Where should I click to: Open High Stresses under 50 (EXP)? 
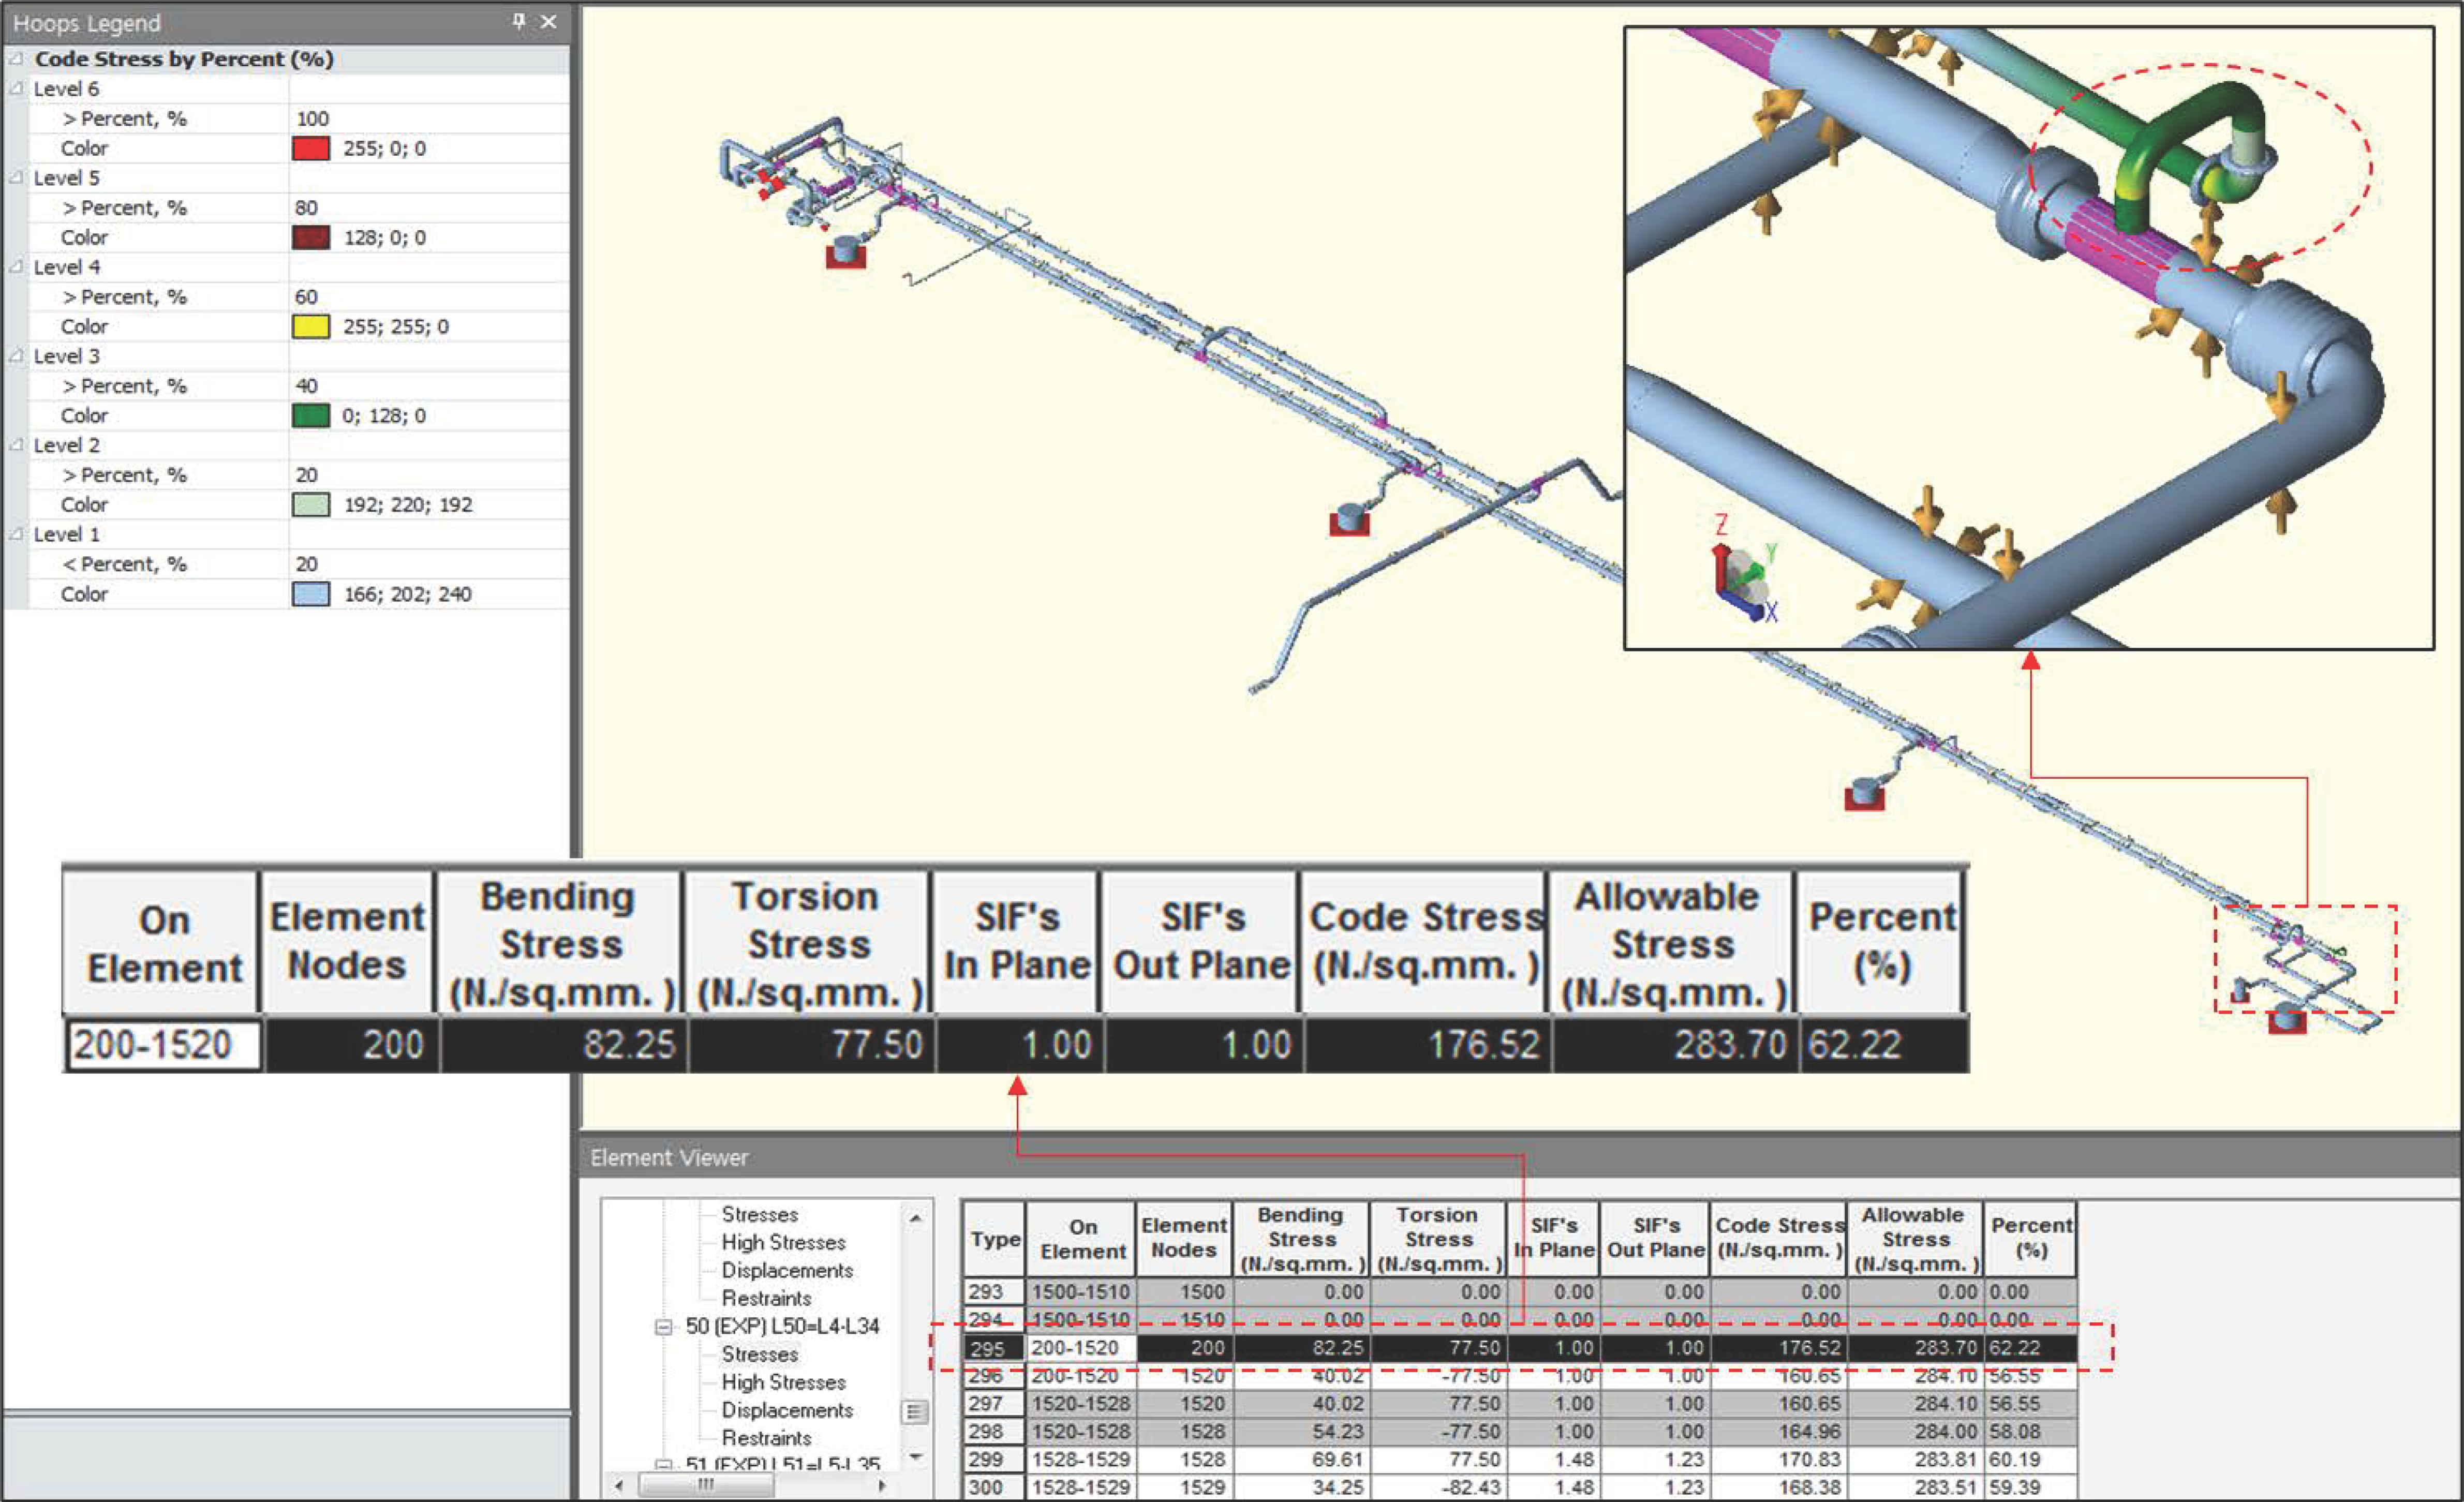783,1382
